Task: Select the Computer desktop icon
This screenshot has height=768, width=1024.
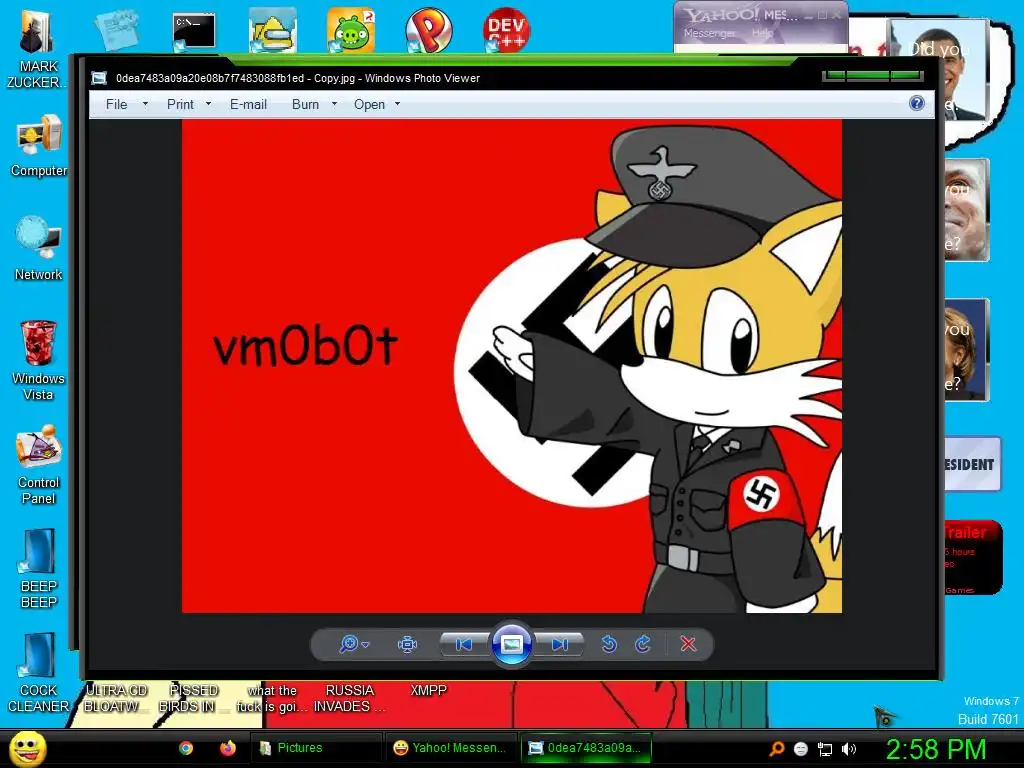Action: tap(39, 146)
